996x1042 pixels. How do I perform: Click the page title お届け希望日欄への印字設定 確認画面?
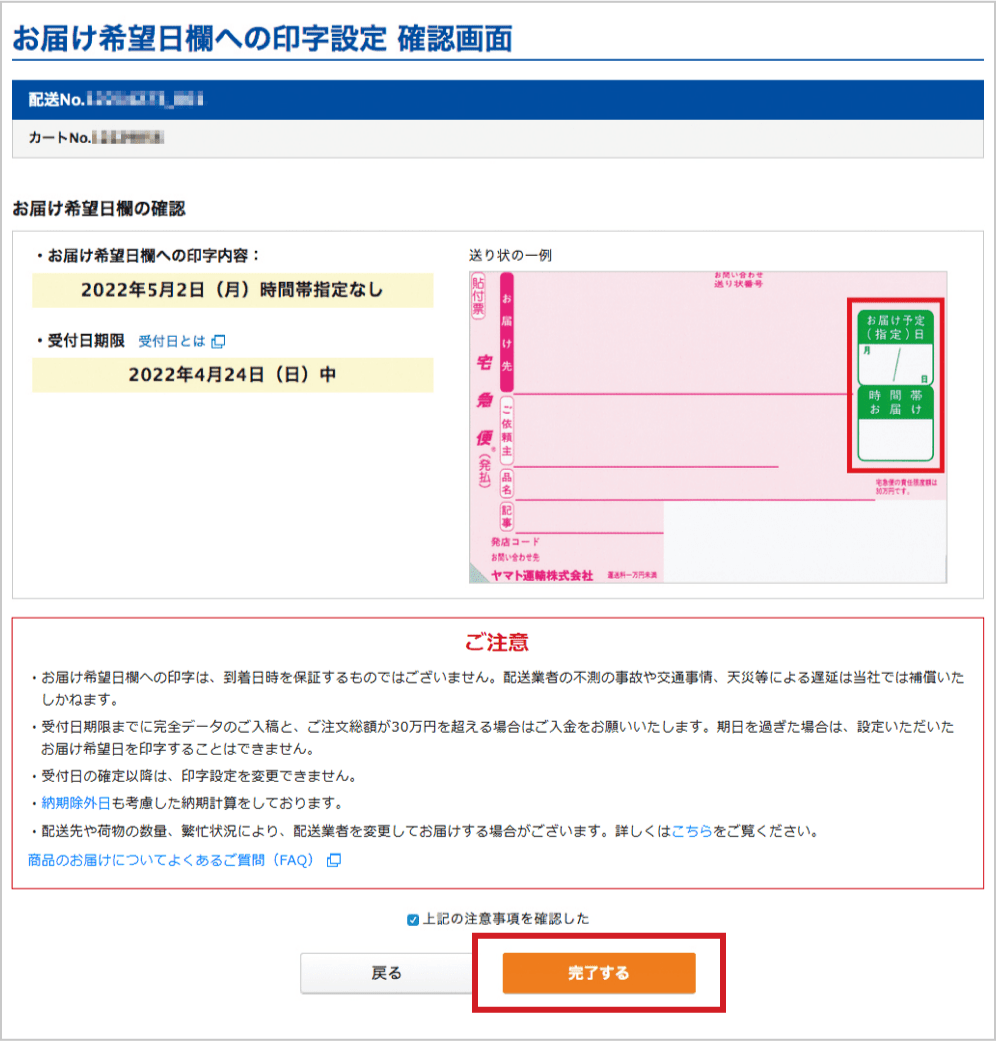[262, 39]
